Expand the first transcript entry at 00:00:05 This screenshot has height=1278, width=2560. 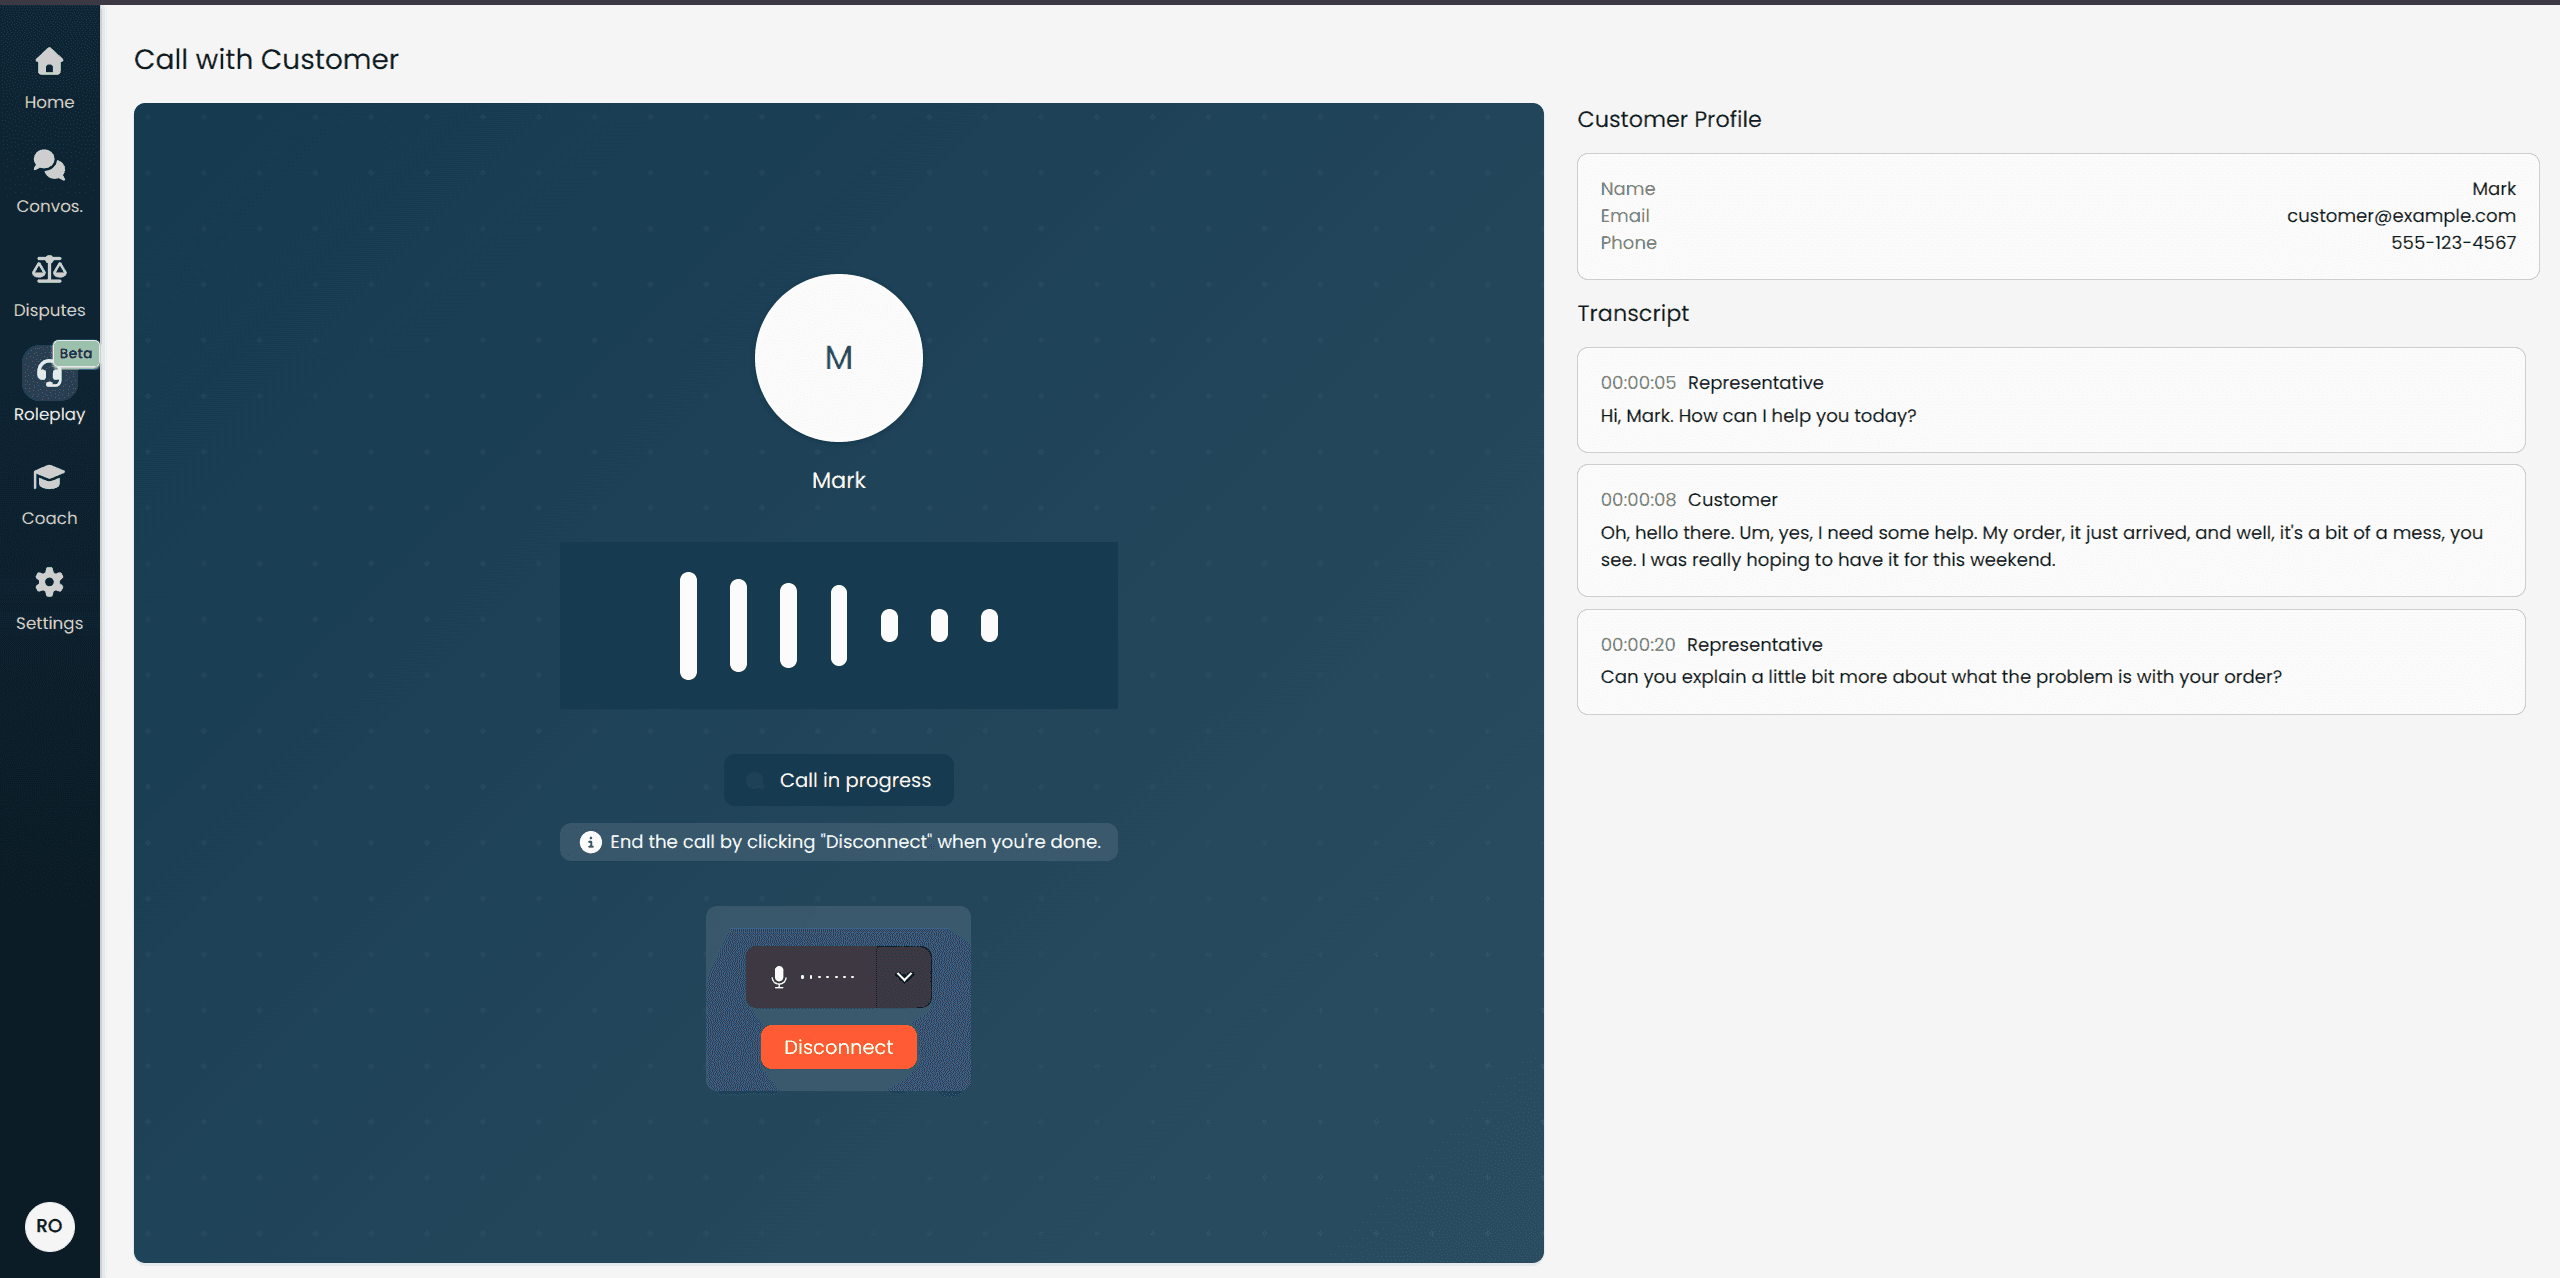click(2050, 399)
